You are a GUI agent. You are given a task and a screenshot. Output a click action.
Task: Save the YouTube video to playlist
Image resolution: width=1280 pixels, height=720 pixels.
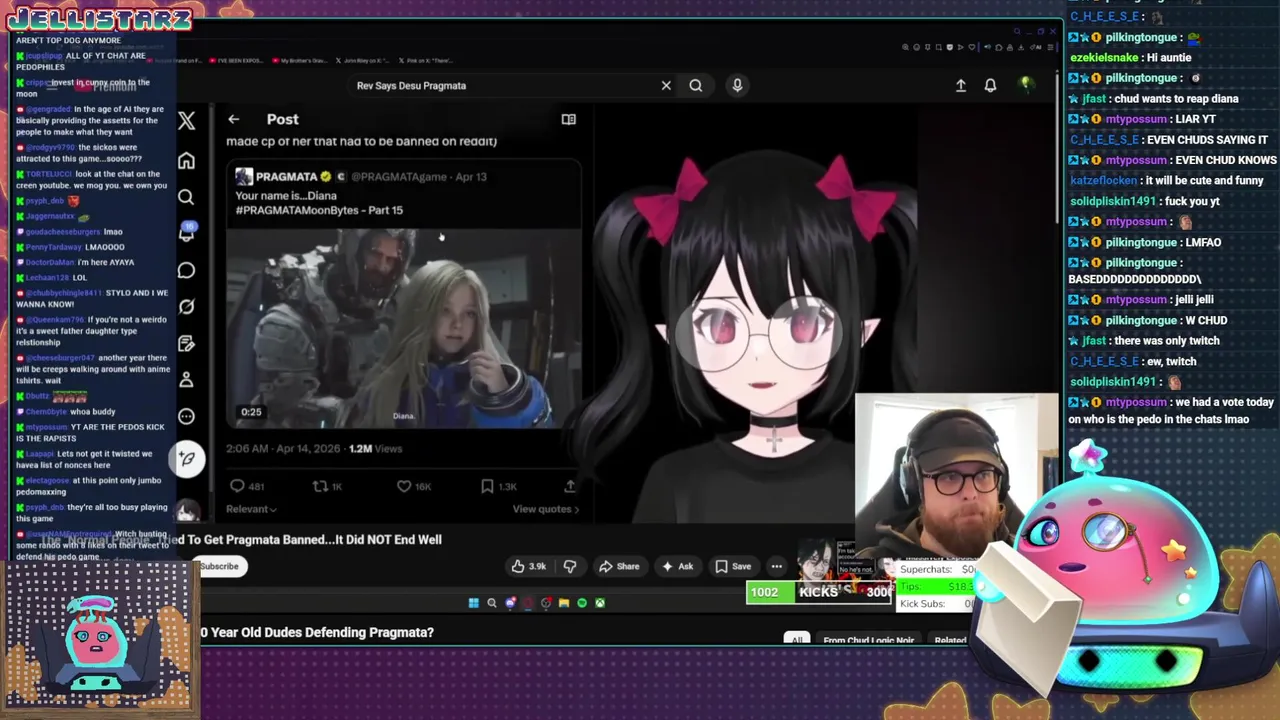coord(733,566)
